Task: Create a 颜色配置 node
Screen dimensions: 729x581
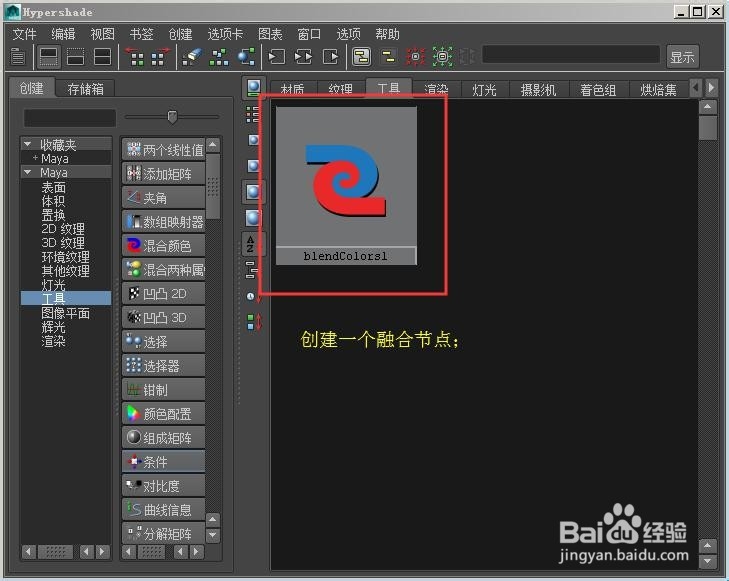Action: point(164,413)
